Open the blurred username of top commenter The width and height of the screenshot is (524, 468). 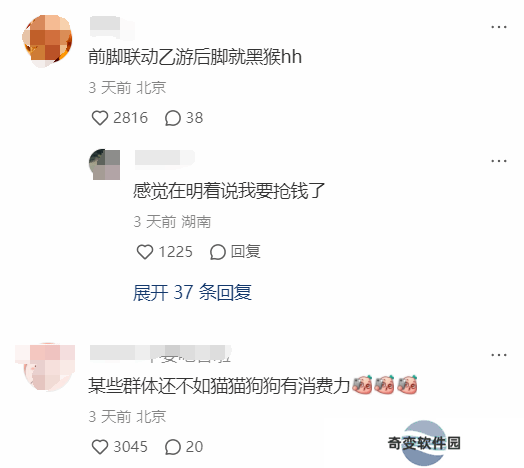[x=112, y=27]
